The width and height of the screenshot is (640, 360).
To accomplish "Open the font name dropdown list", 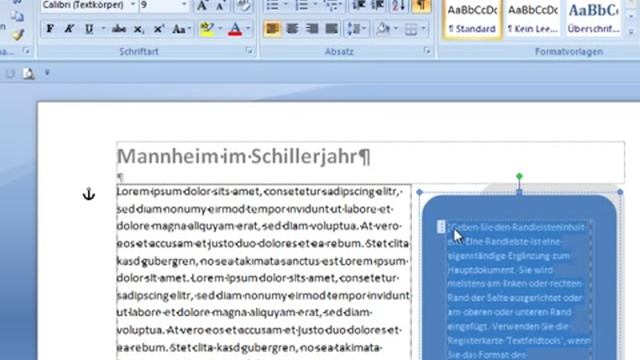I will click(133, 5).
